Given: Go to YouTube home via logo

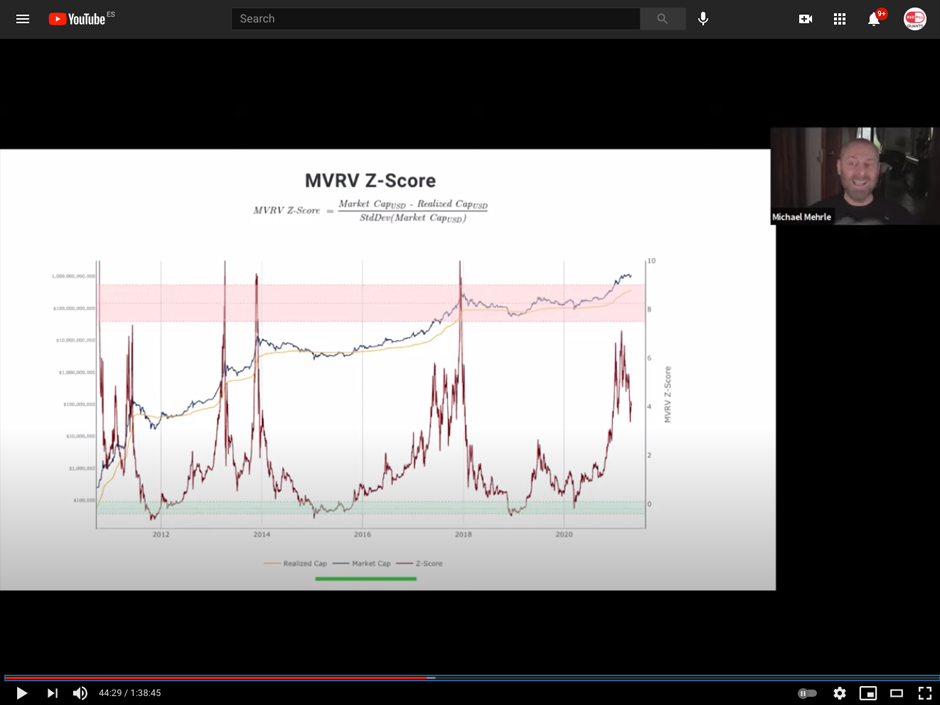Looking at the screenshot, I should click(77, 19).
